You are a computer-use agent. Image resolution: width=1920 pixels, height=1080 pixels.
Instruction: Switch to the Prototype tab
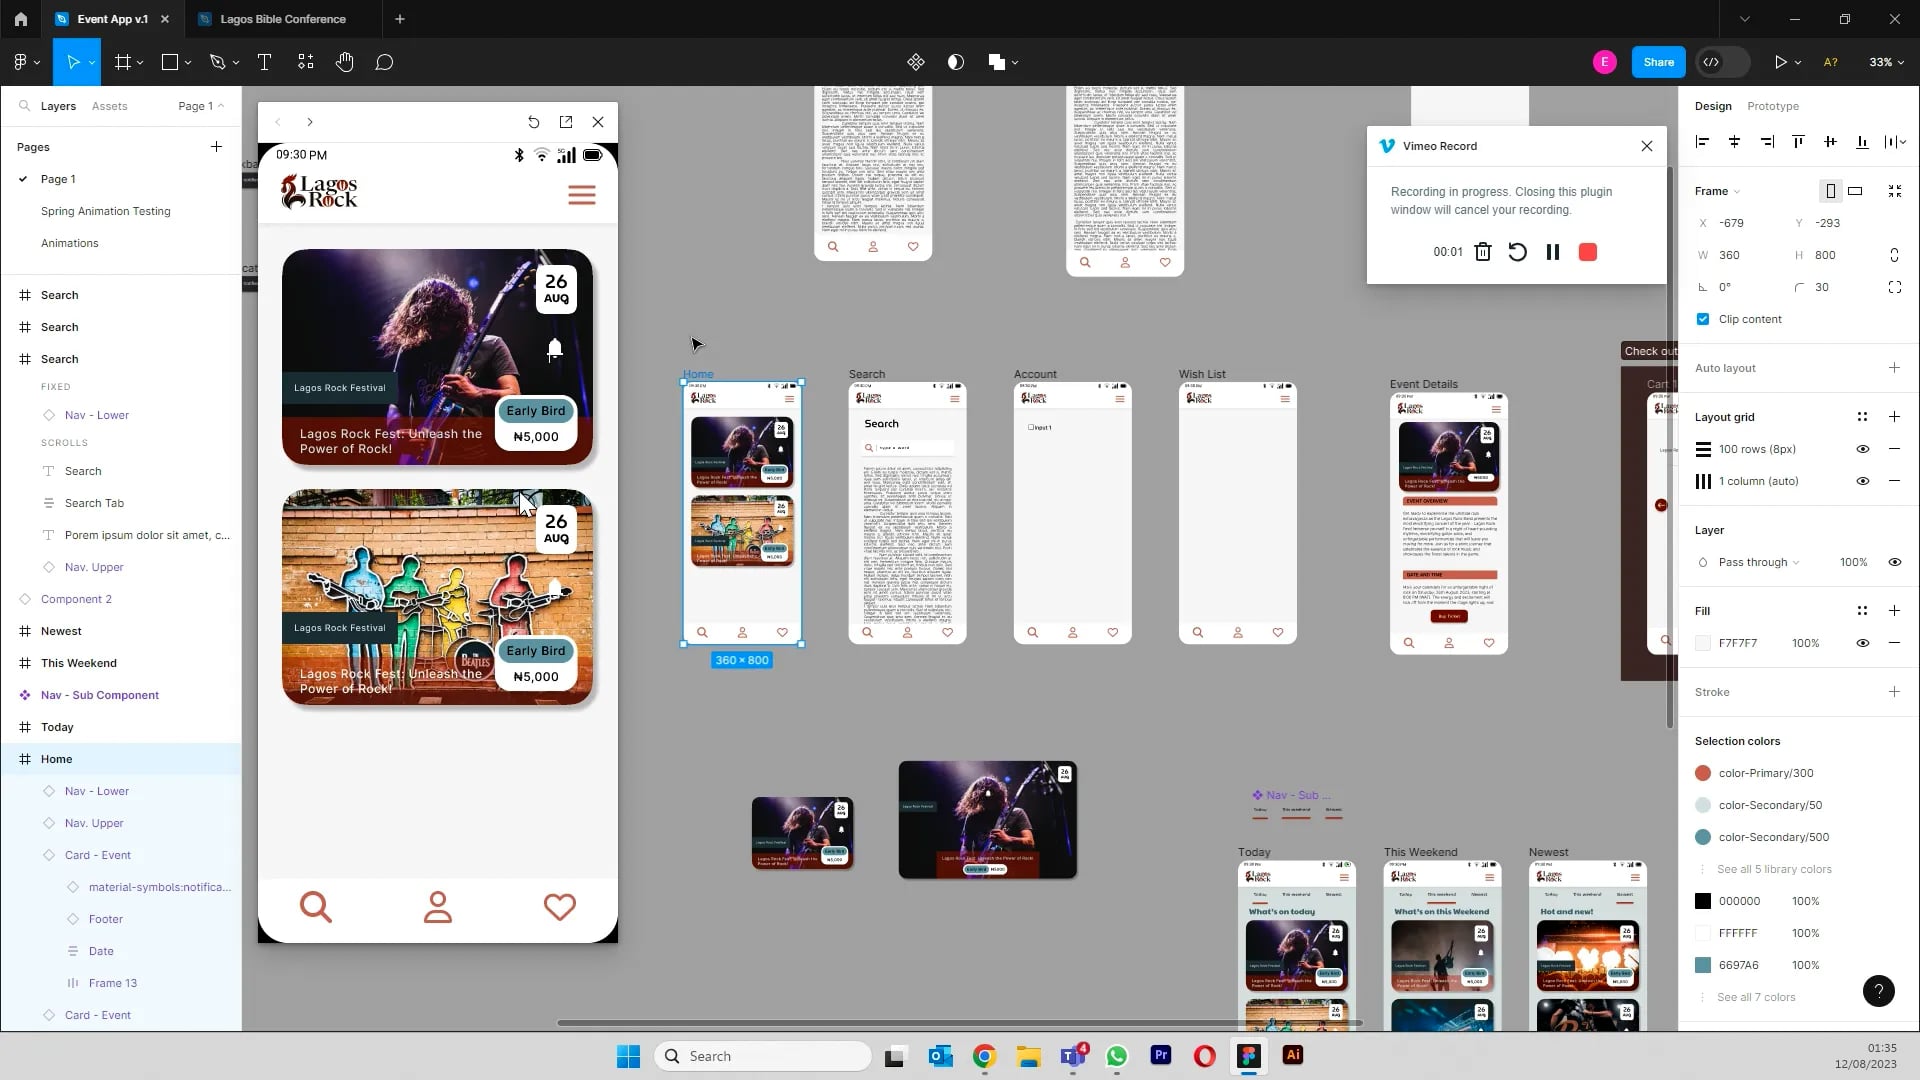pyautogui.click(x=1772, y=106)
